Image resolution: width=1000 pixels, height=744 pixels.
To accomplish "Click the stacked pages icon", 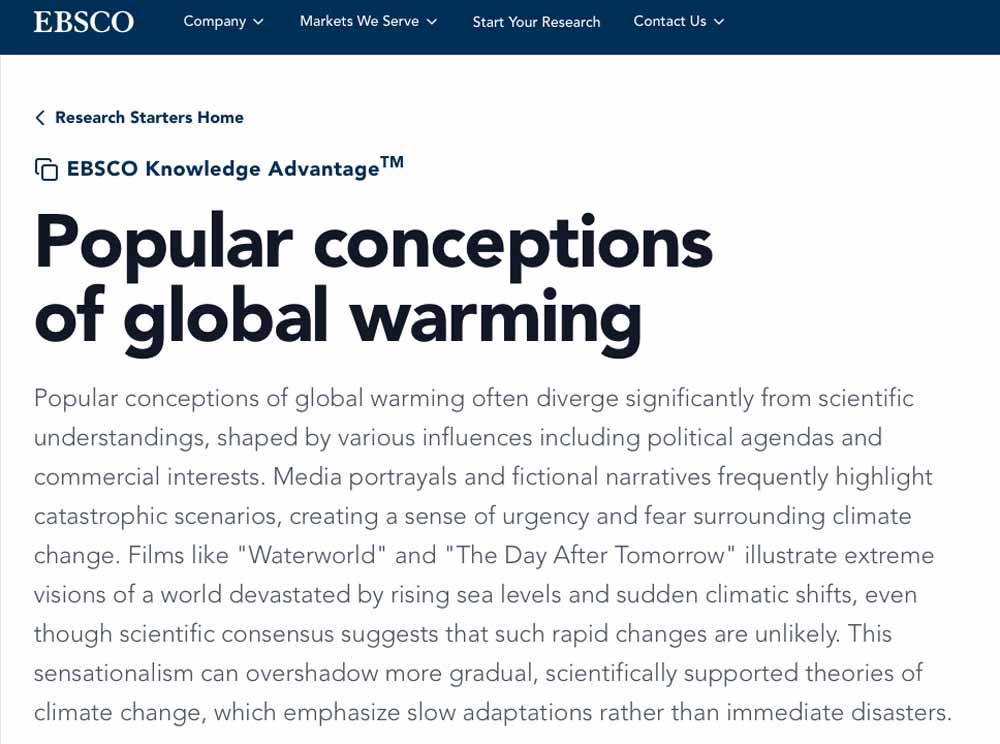I will (46, 169).
